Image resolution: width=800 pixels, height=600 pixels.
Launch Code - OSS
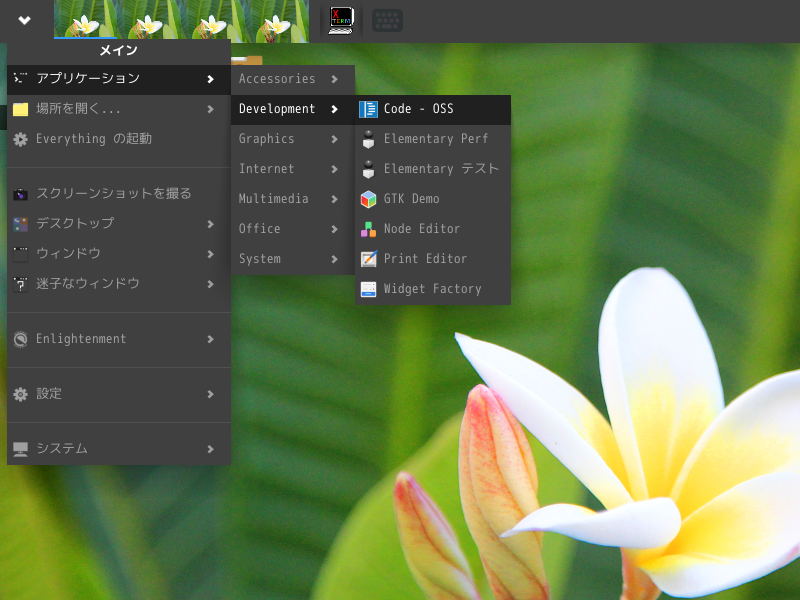pyautogui.click(x=433, y=109)
